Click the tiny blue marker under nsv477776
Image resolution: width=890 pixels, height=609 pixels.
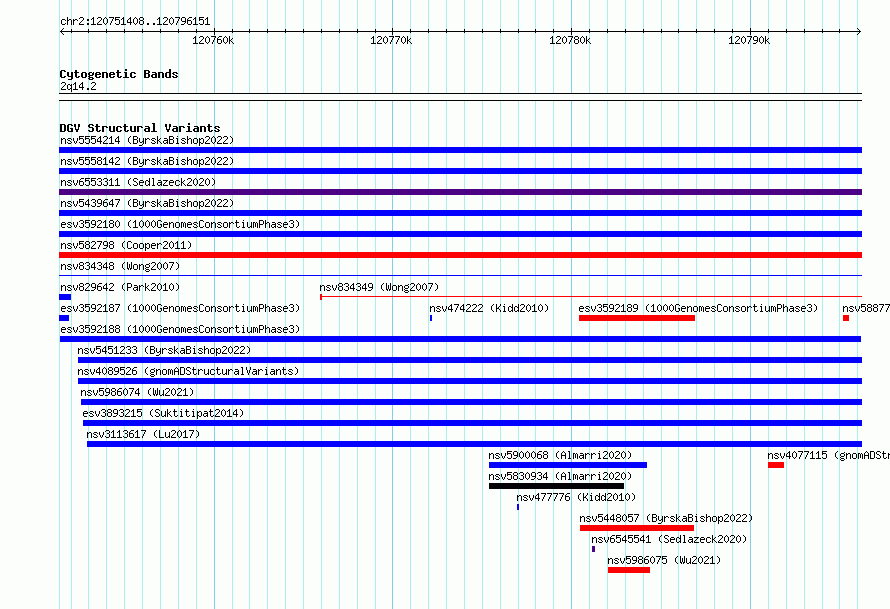point(518,507)
